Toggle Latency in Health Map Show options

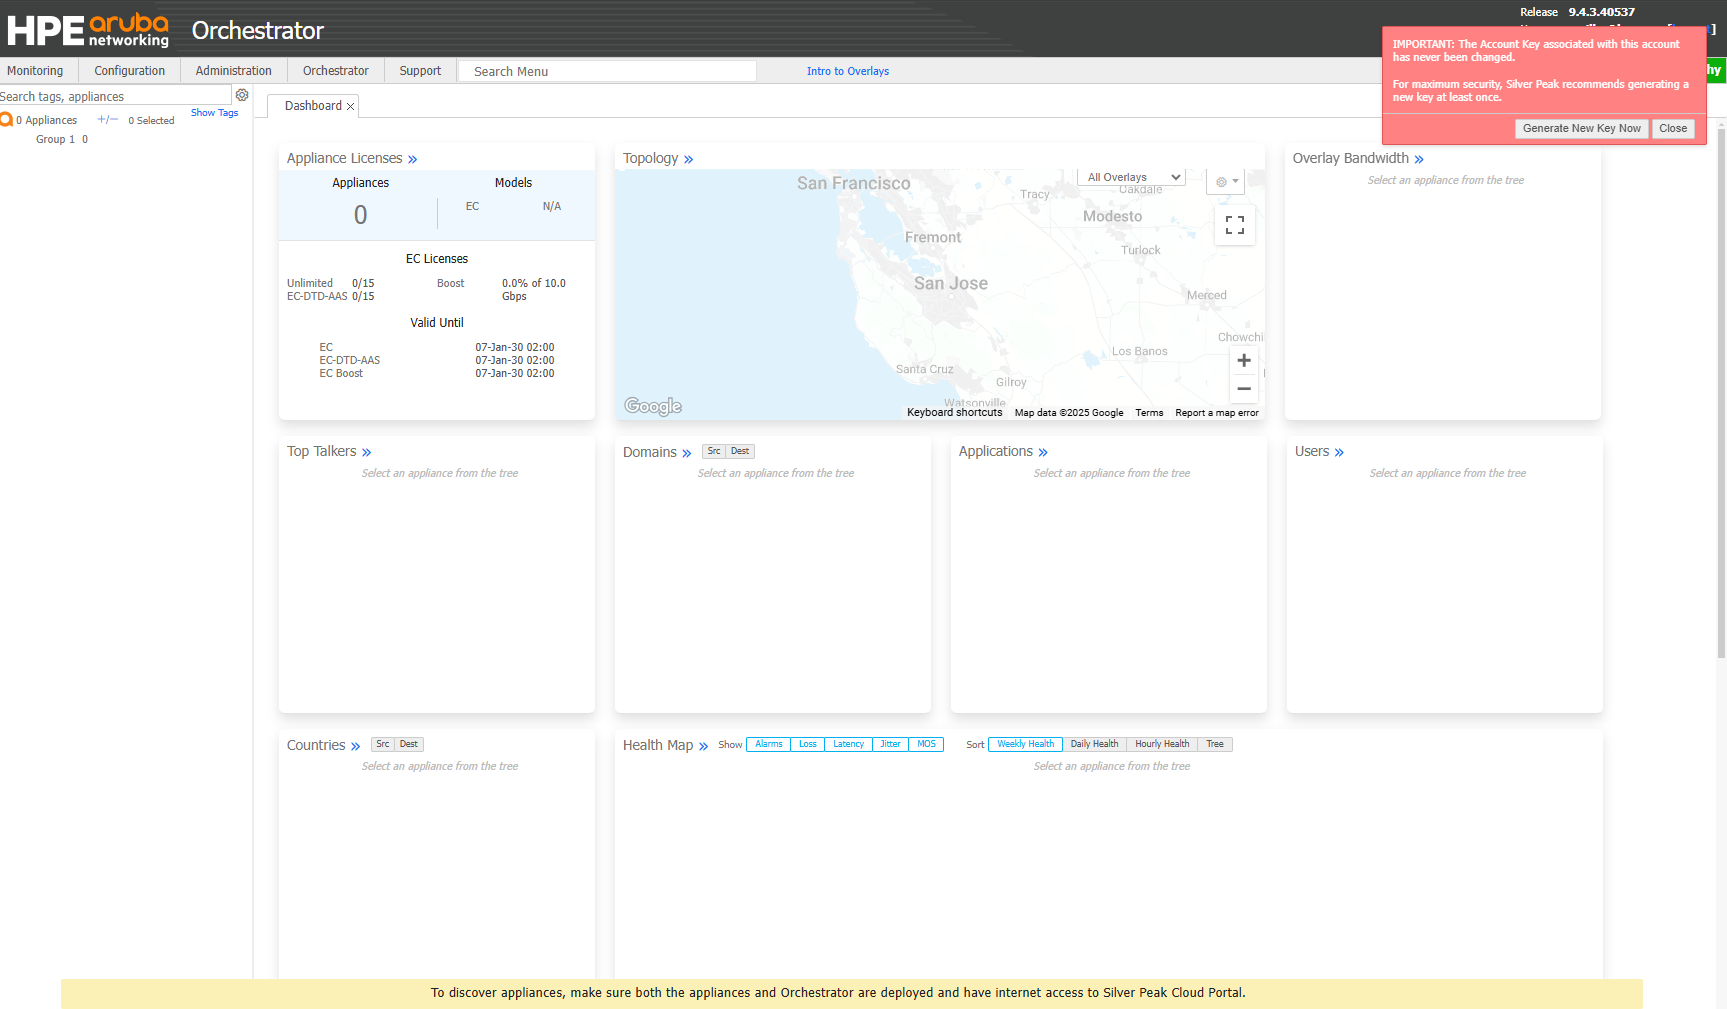pyautogui.click(x=849, y=744)
